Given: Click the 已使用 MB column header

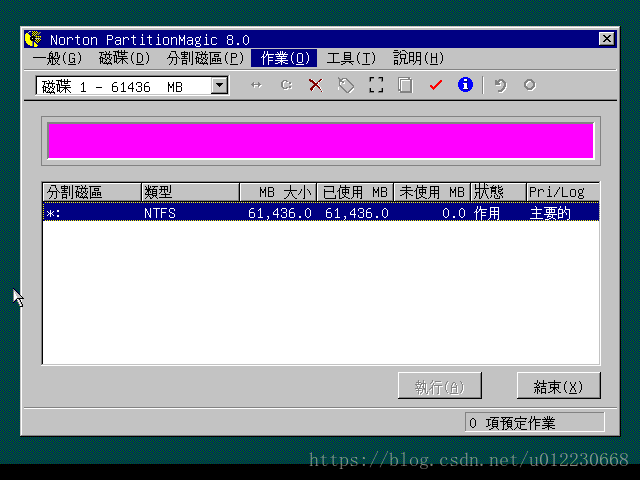Looking at the screenshot, I should (355, 192).
